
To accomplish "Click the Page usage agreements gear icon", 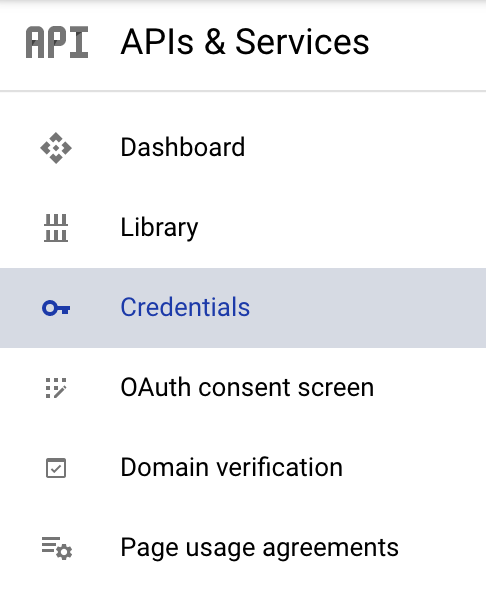I will point(57,548).
